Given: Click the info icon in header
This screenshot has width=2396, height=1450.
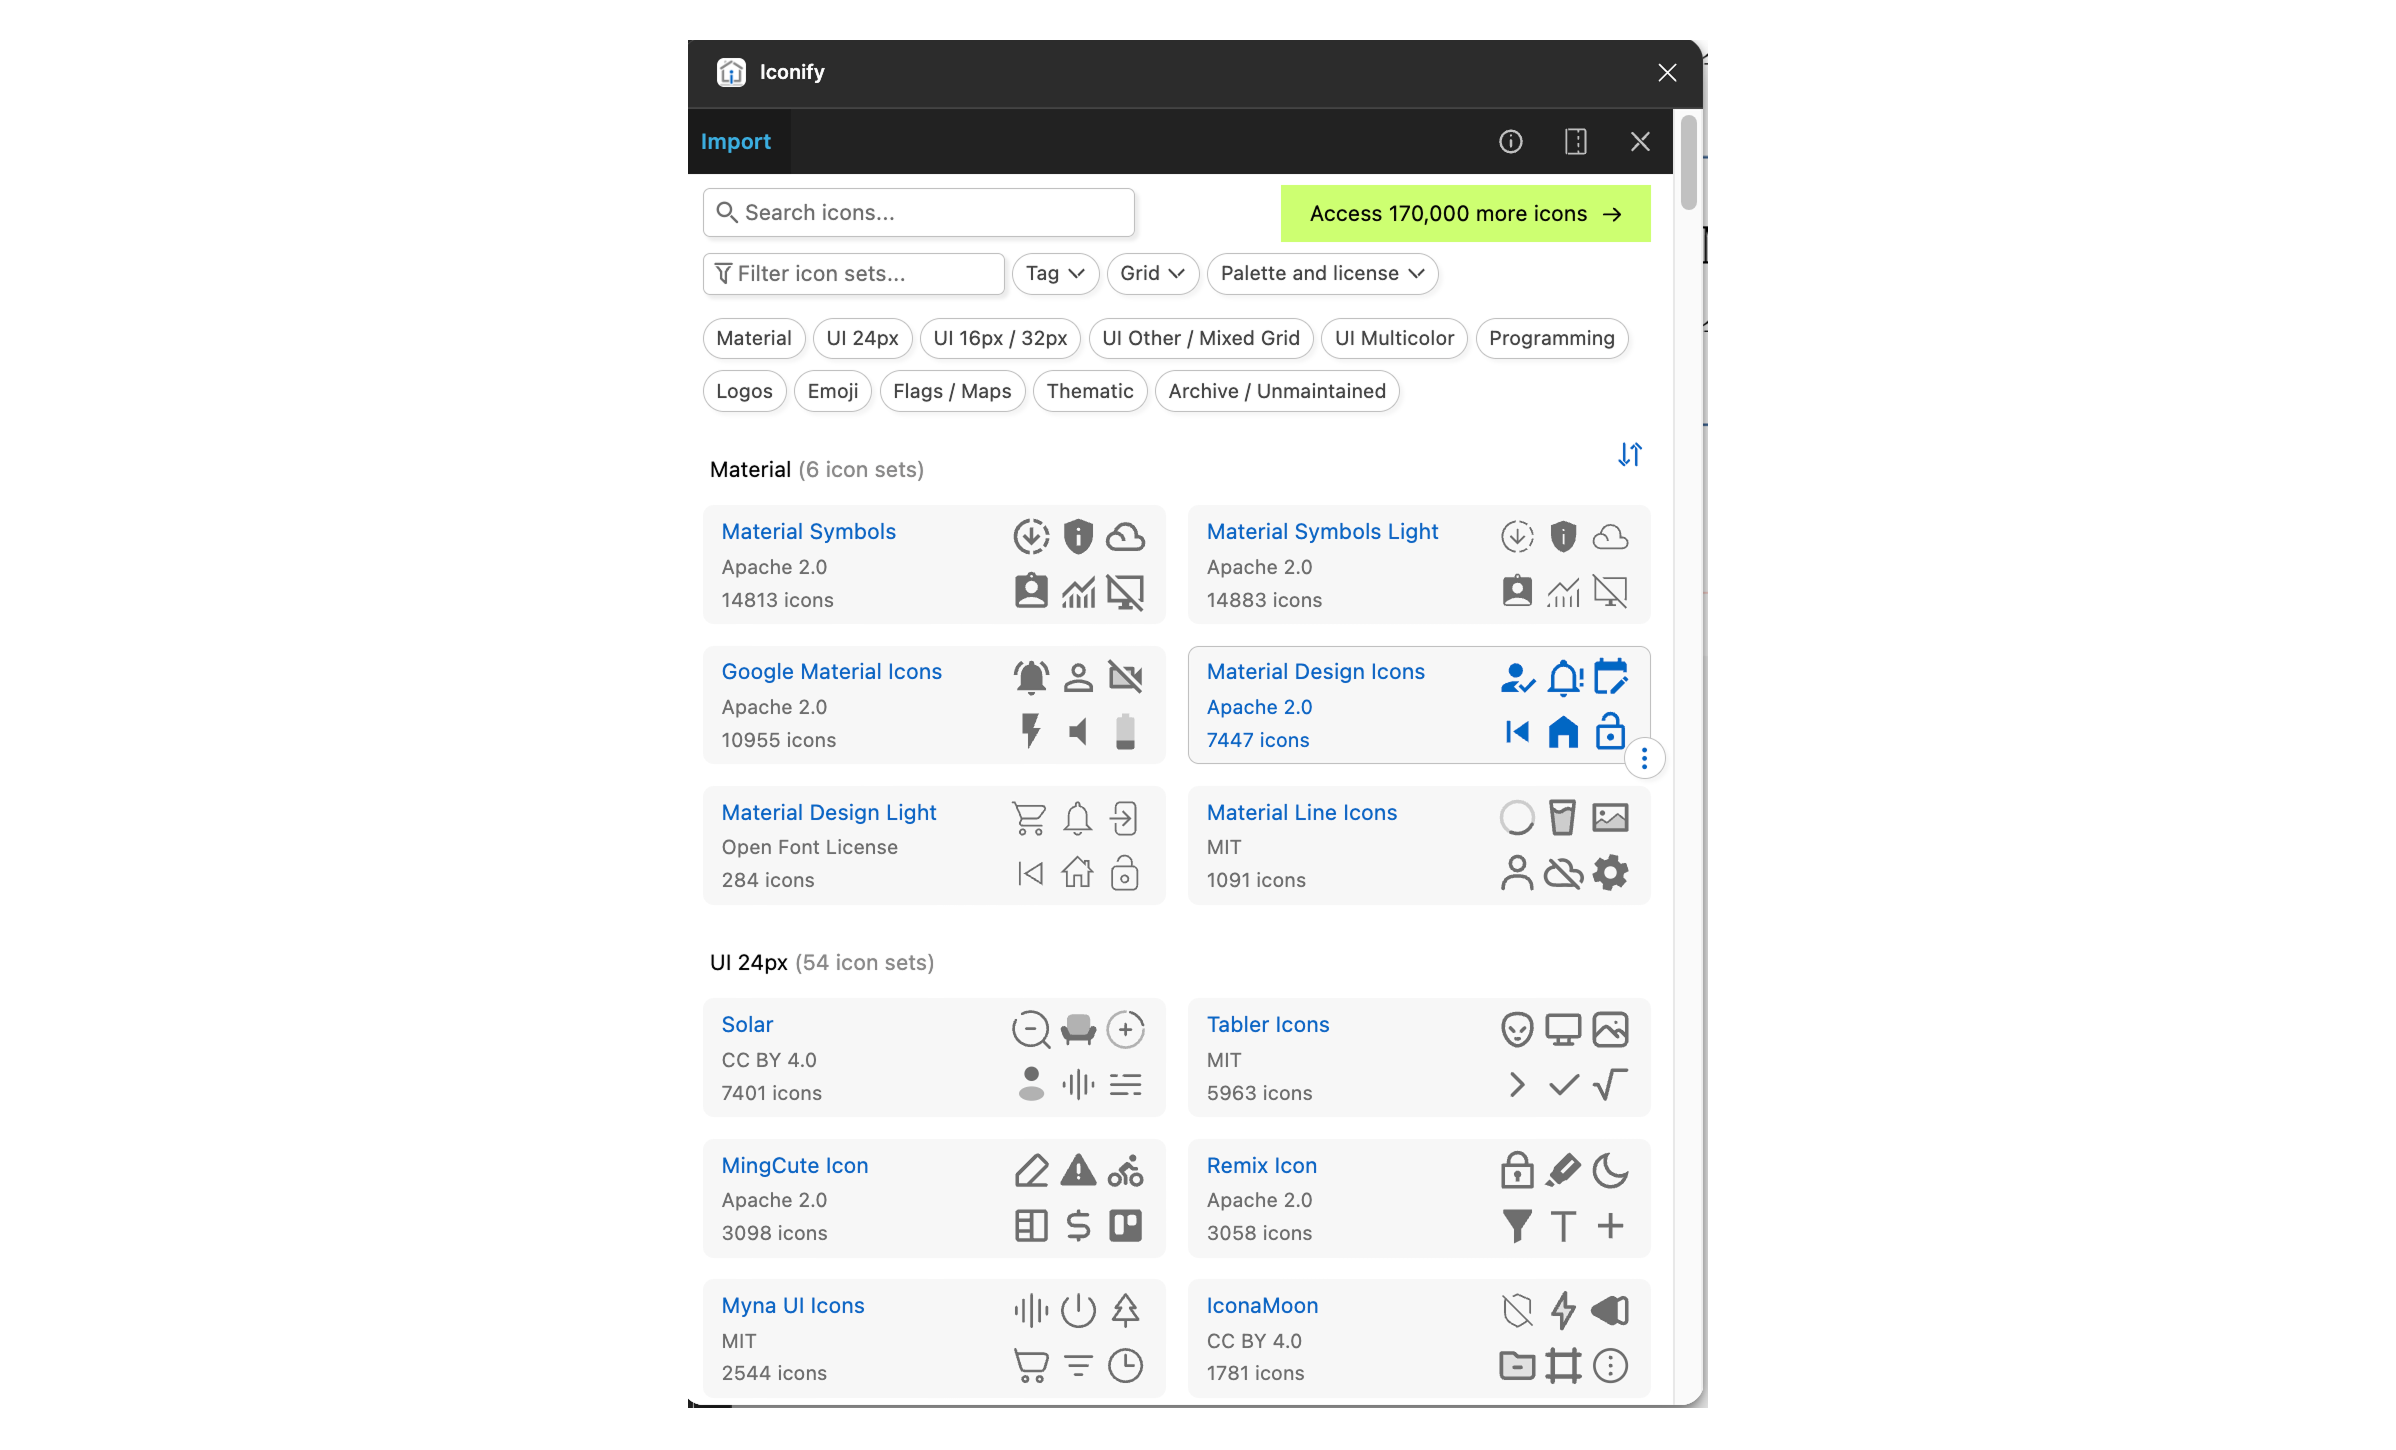Looking at the screenshot, I should coord(1510,142).
